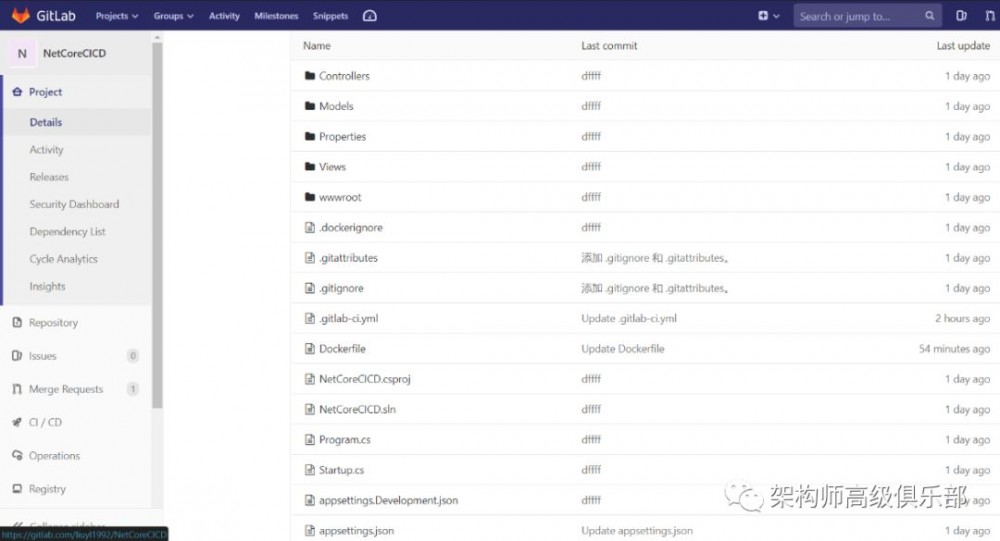The height and width of the screenshot is (541, 1000).
Task: Open Cycle Analytics in sidebar
Action: 64,259
